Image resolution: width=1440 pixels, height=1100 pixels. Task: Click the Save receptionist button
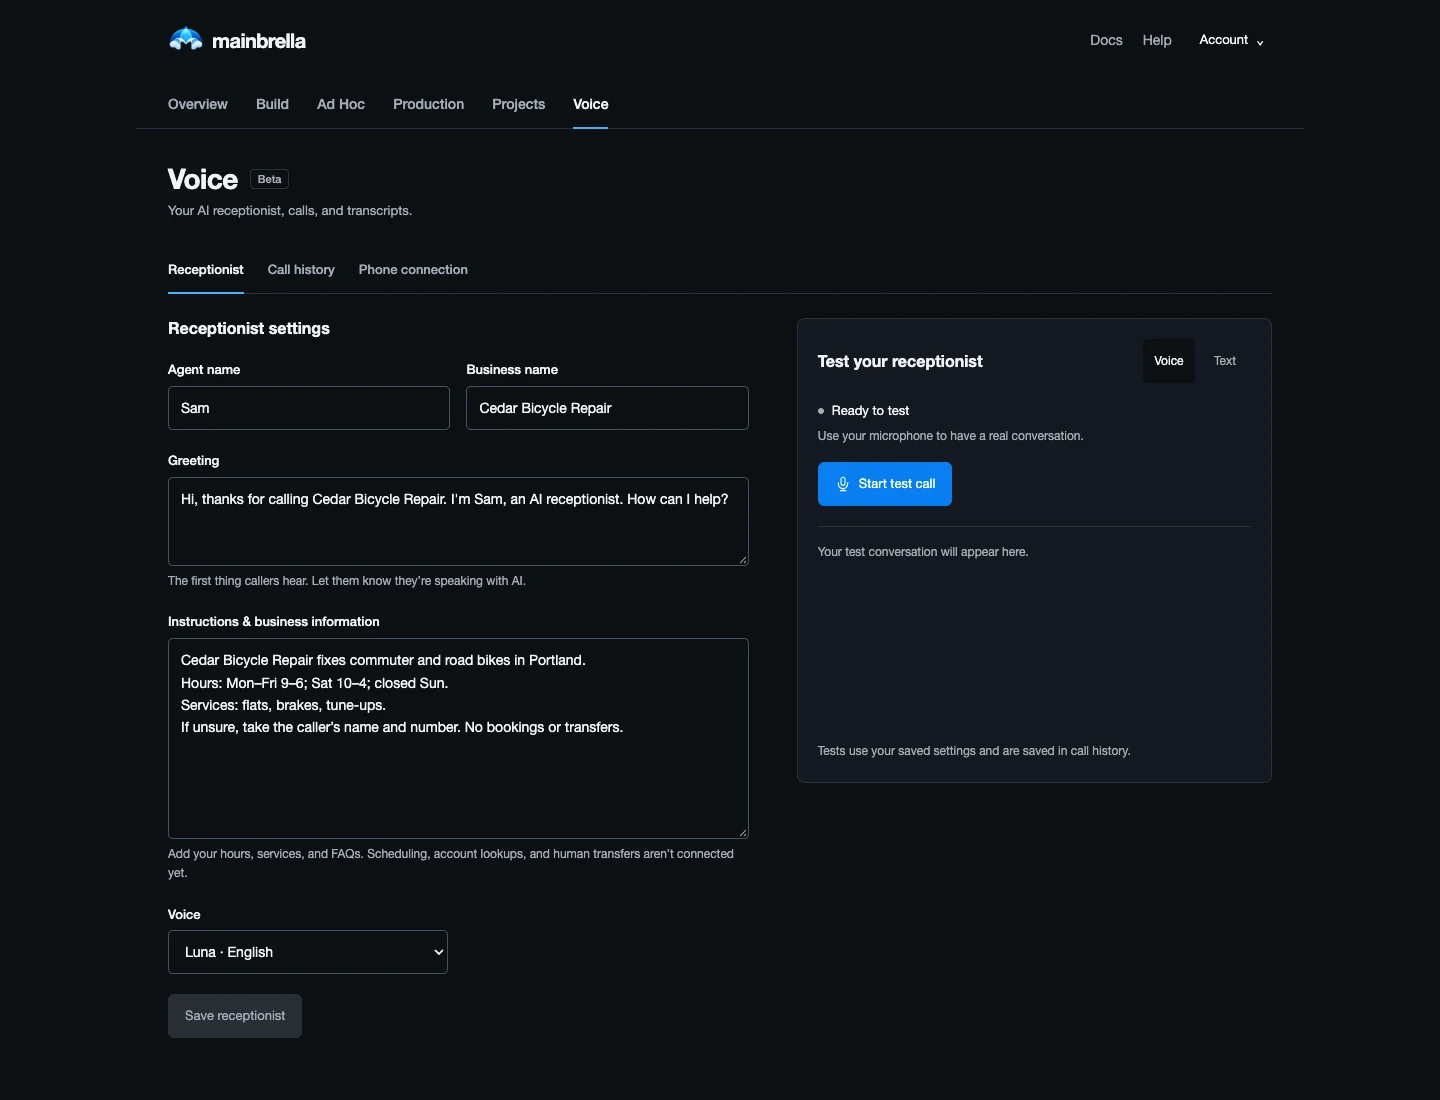[235, 1016]
